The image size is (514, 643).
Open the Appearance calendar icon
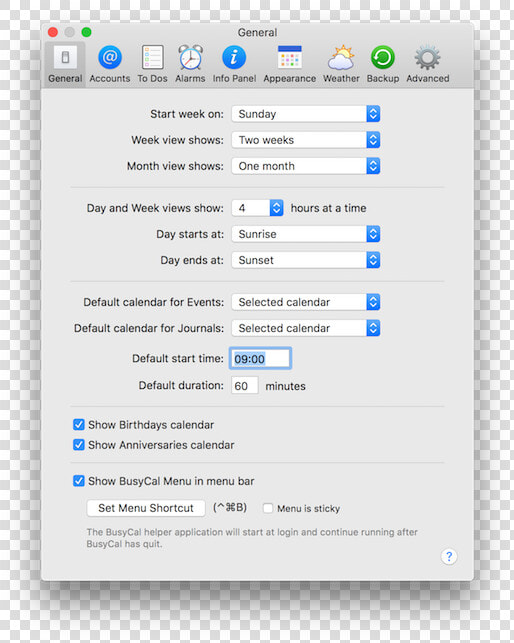(x=290, y=57)
